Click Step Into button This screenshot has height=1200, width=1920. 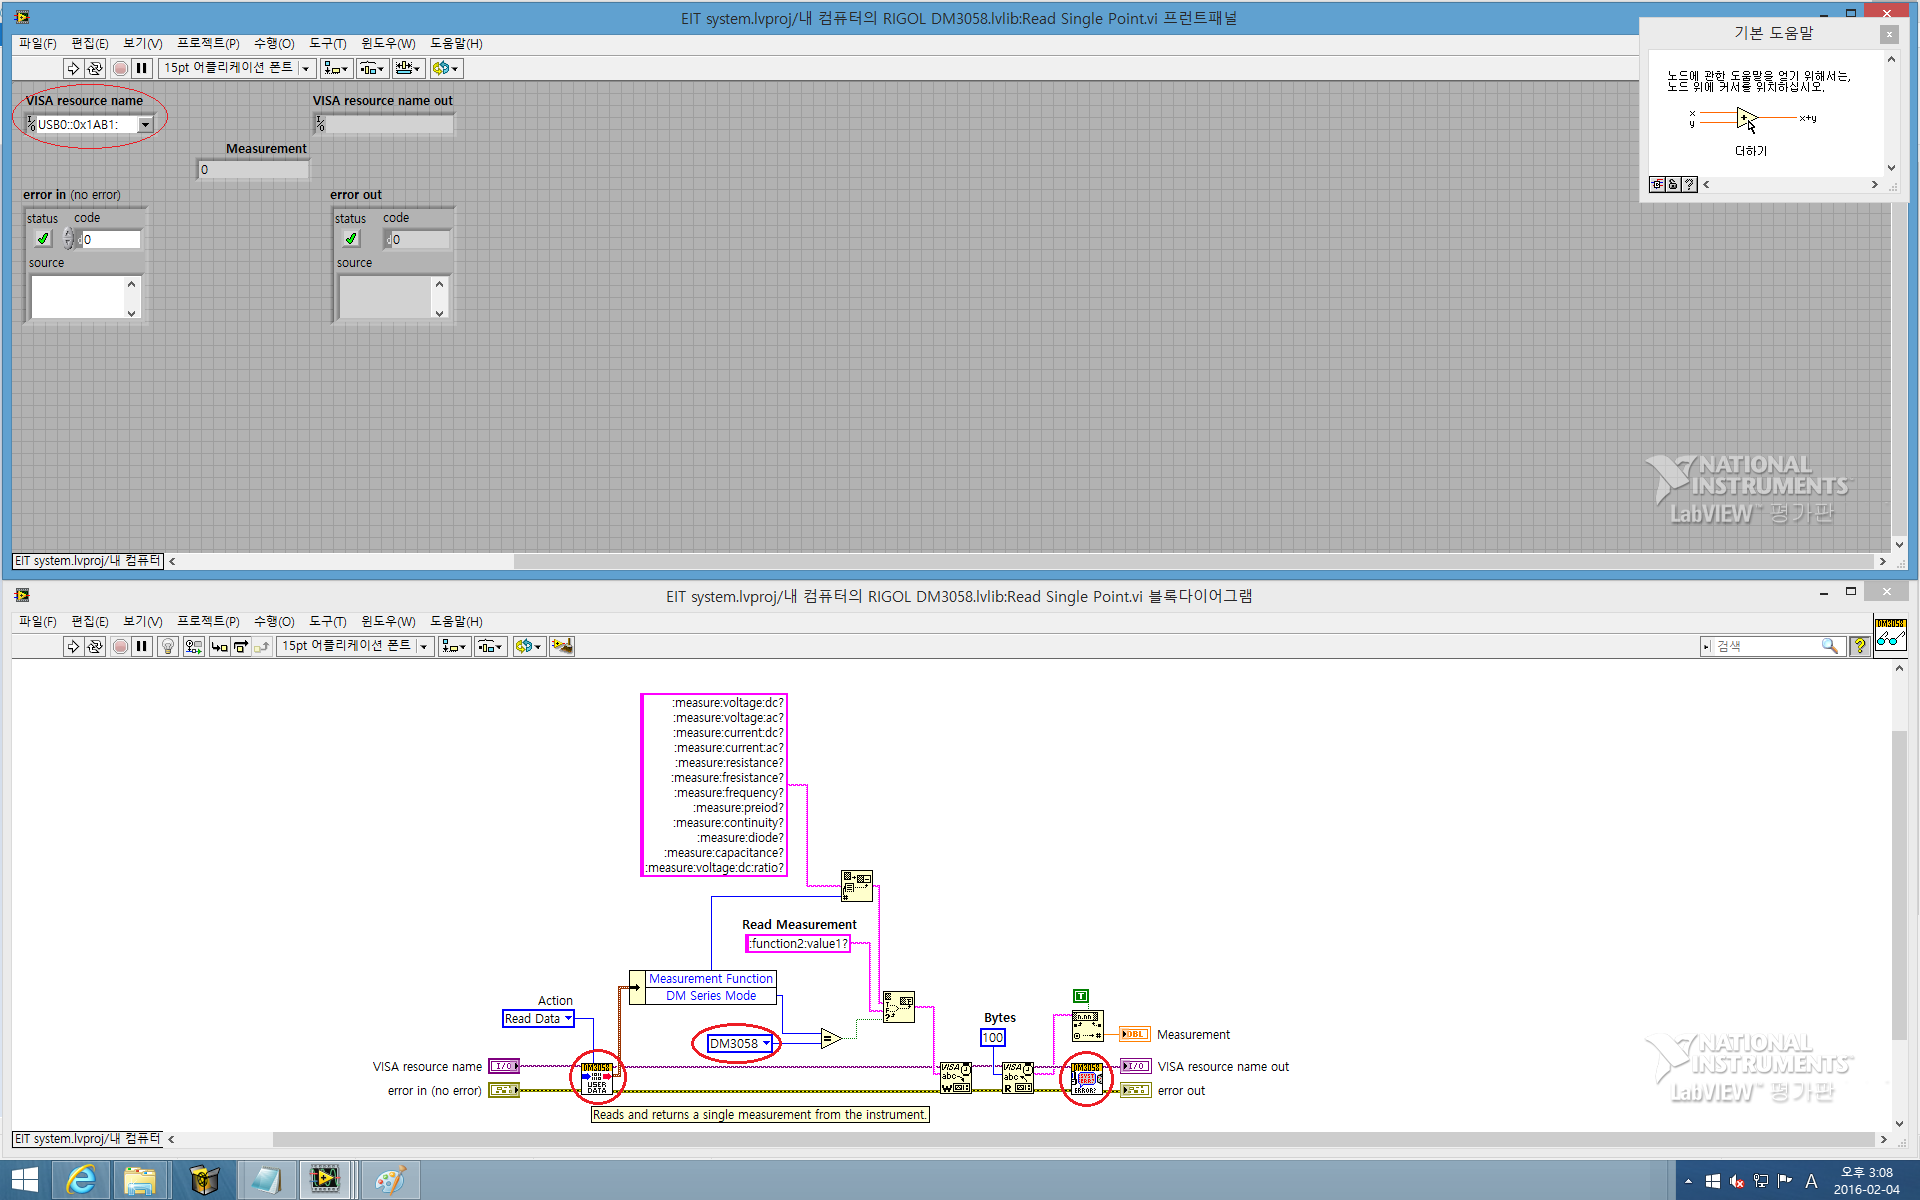tap(219, 646)
